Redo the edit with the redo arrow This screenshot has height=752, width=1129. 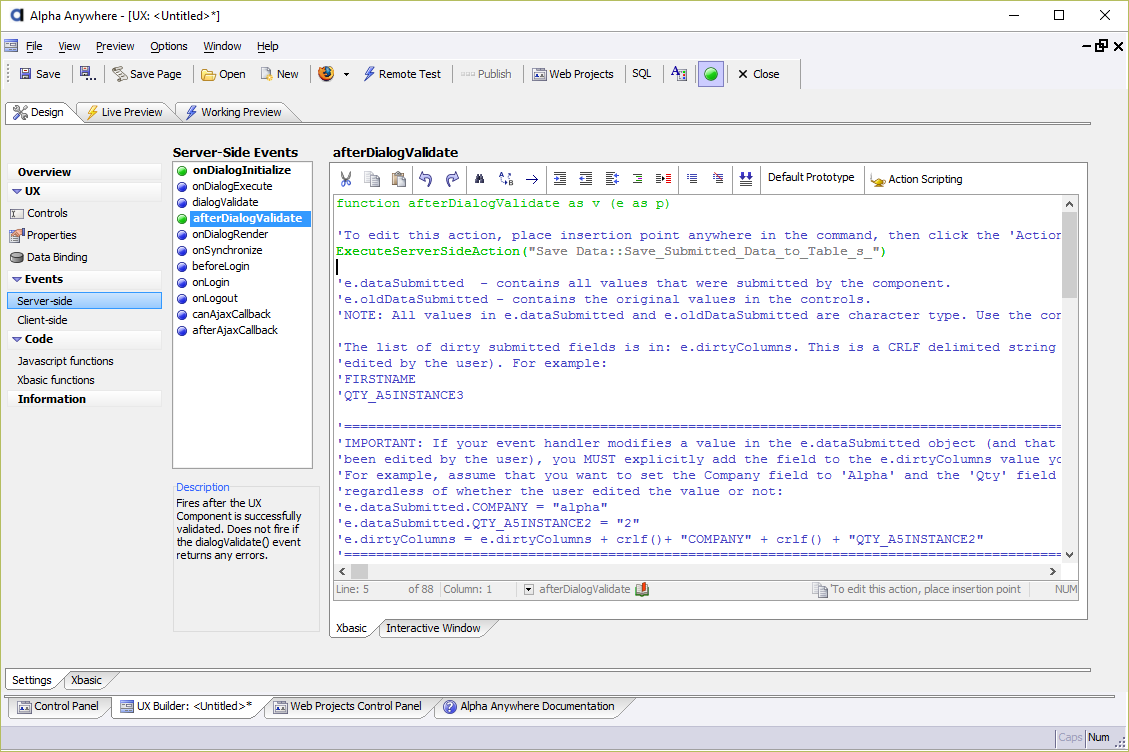452,179
